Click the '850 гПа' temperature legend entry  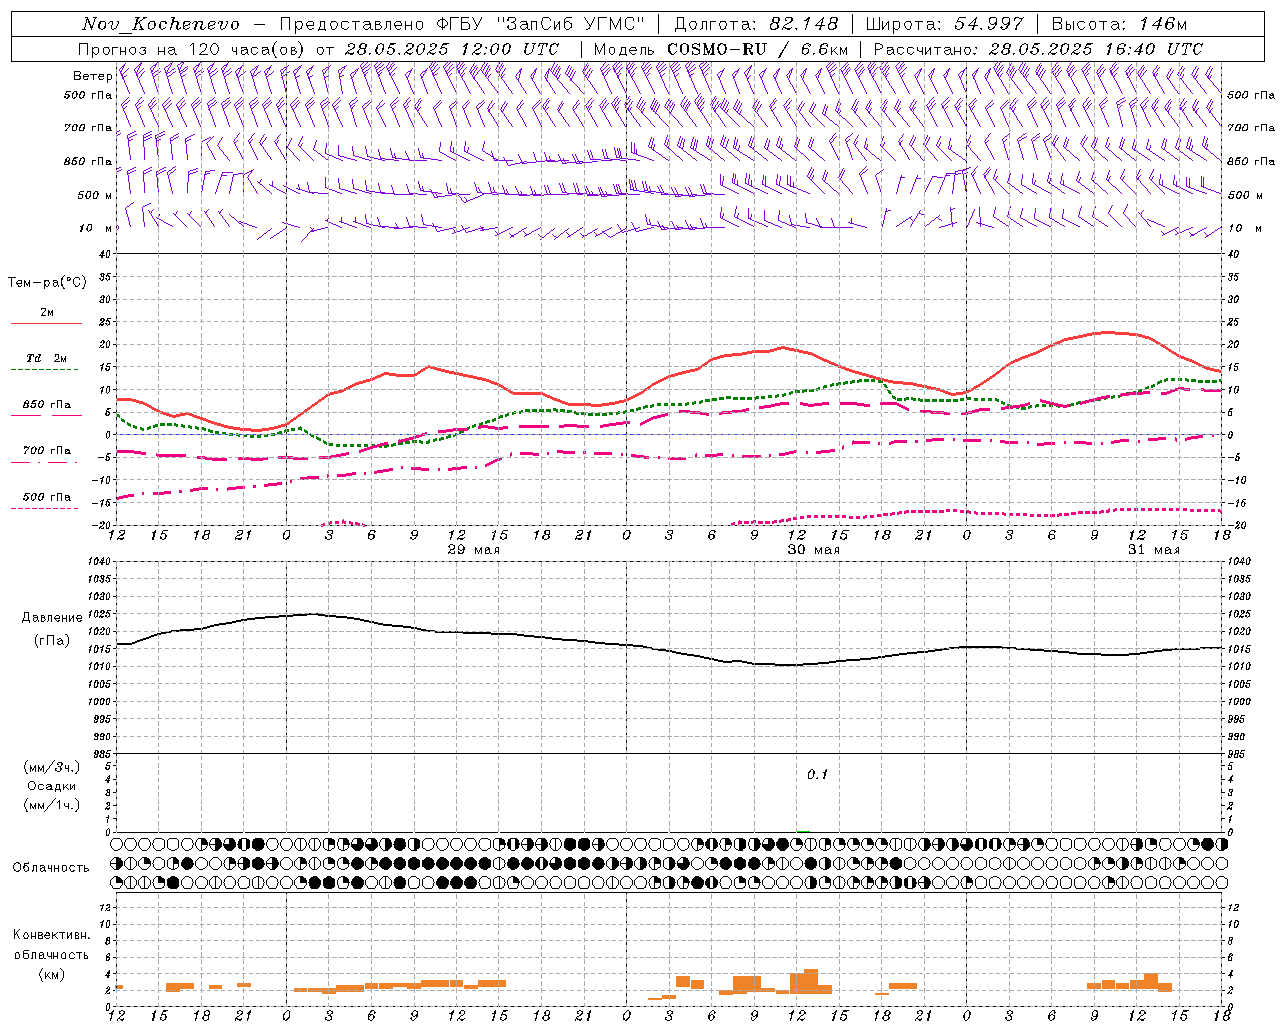tap(46, 405)
